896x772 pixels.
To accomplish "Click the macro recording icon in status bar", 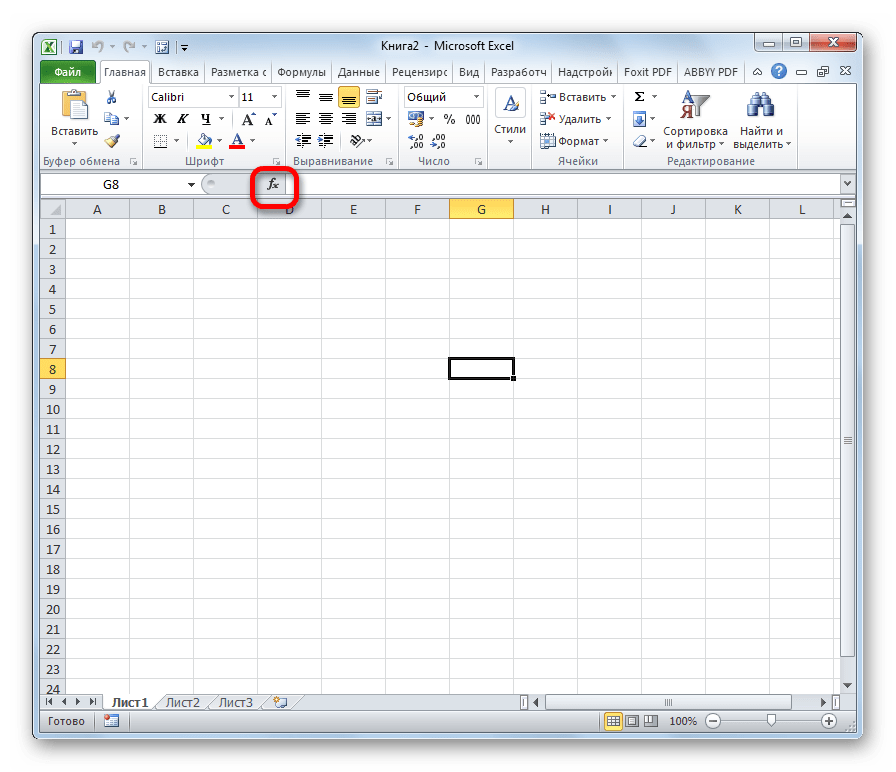I will tap(111, 721).
